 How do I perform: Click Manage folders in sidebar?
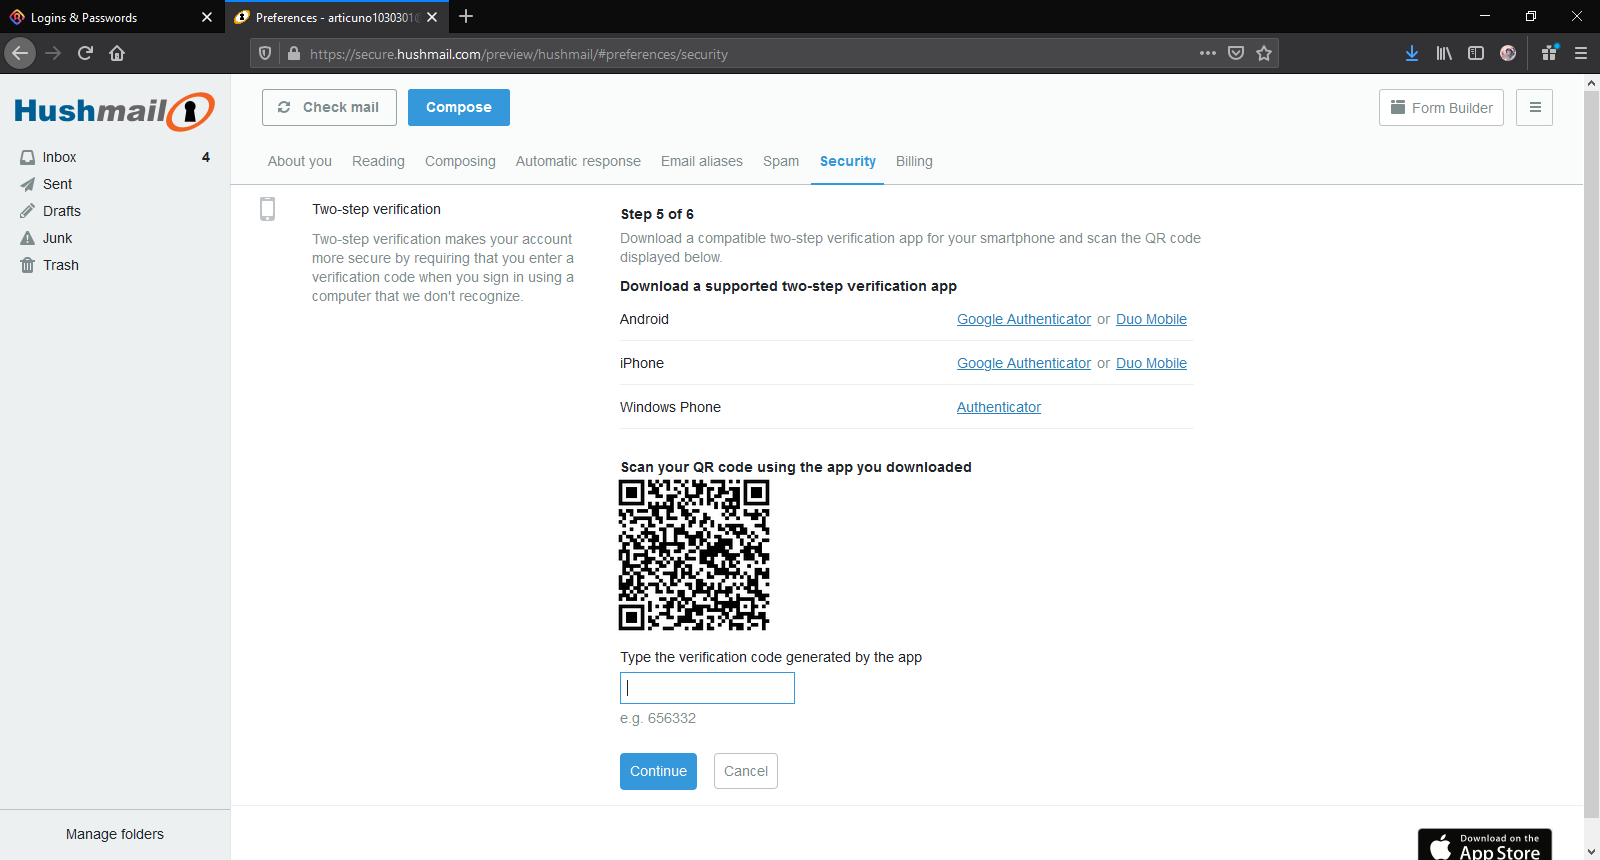point(115,834)
